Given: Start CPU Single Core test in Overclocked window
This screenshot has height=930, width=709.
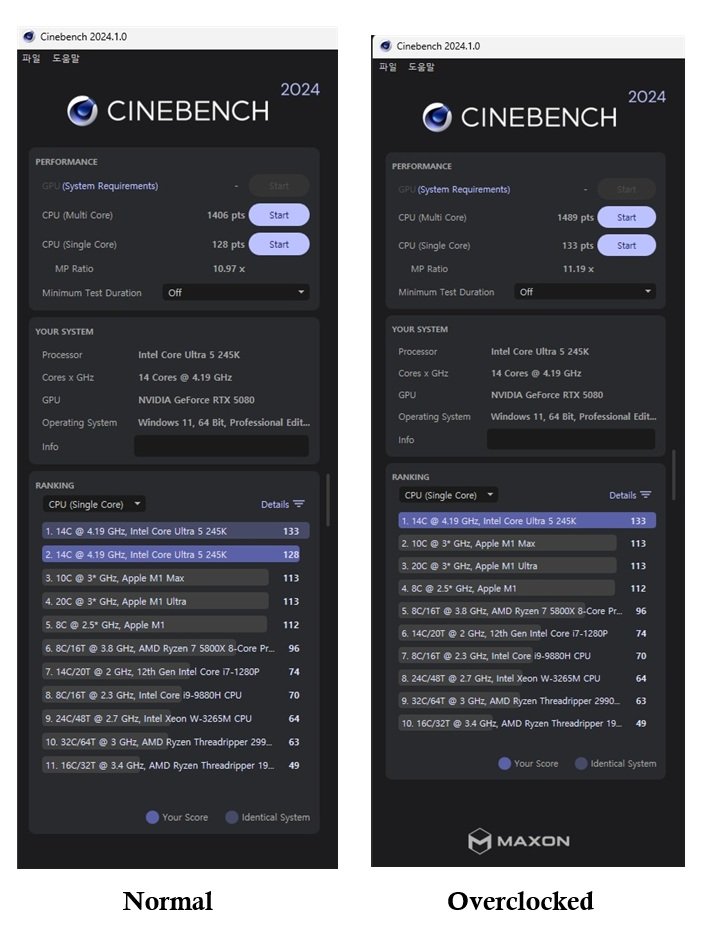Looking at the screenshot, I should click(627, 246).
